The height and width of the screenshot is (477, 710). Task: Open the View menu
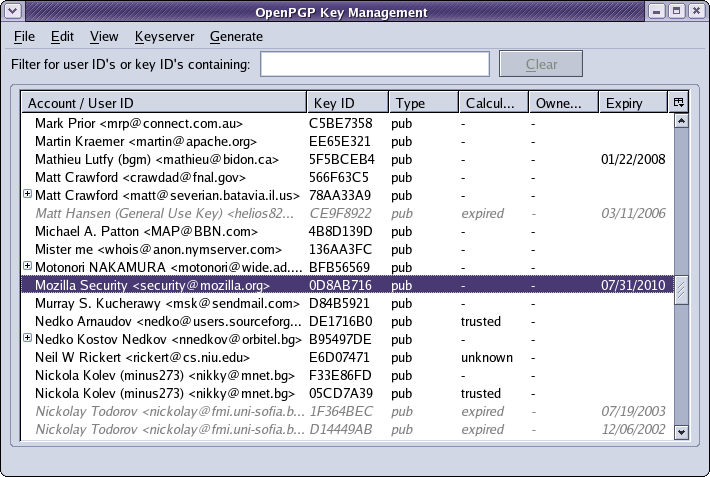point(104,36)
